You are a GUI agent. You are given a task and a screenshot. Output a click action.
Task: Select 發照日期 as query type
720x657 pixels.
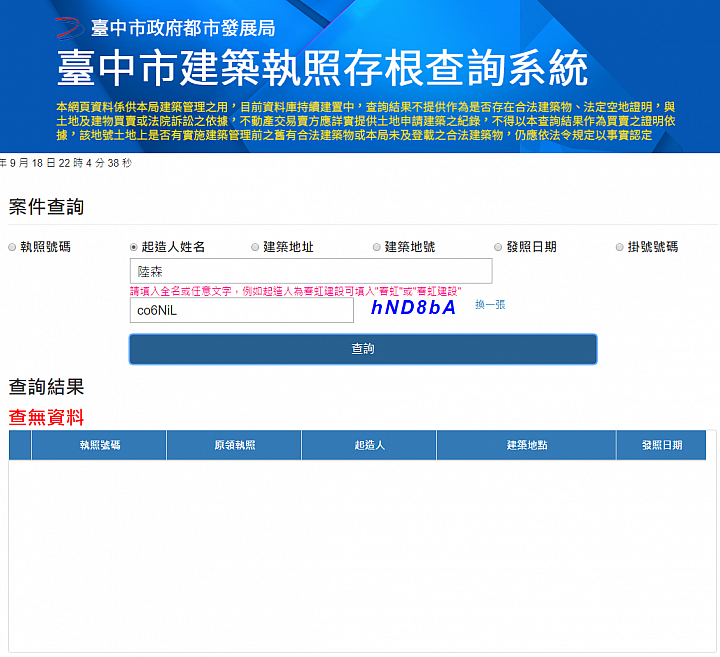click(498, 247)
